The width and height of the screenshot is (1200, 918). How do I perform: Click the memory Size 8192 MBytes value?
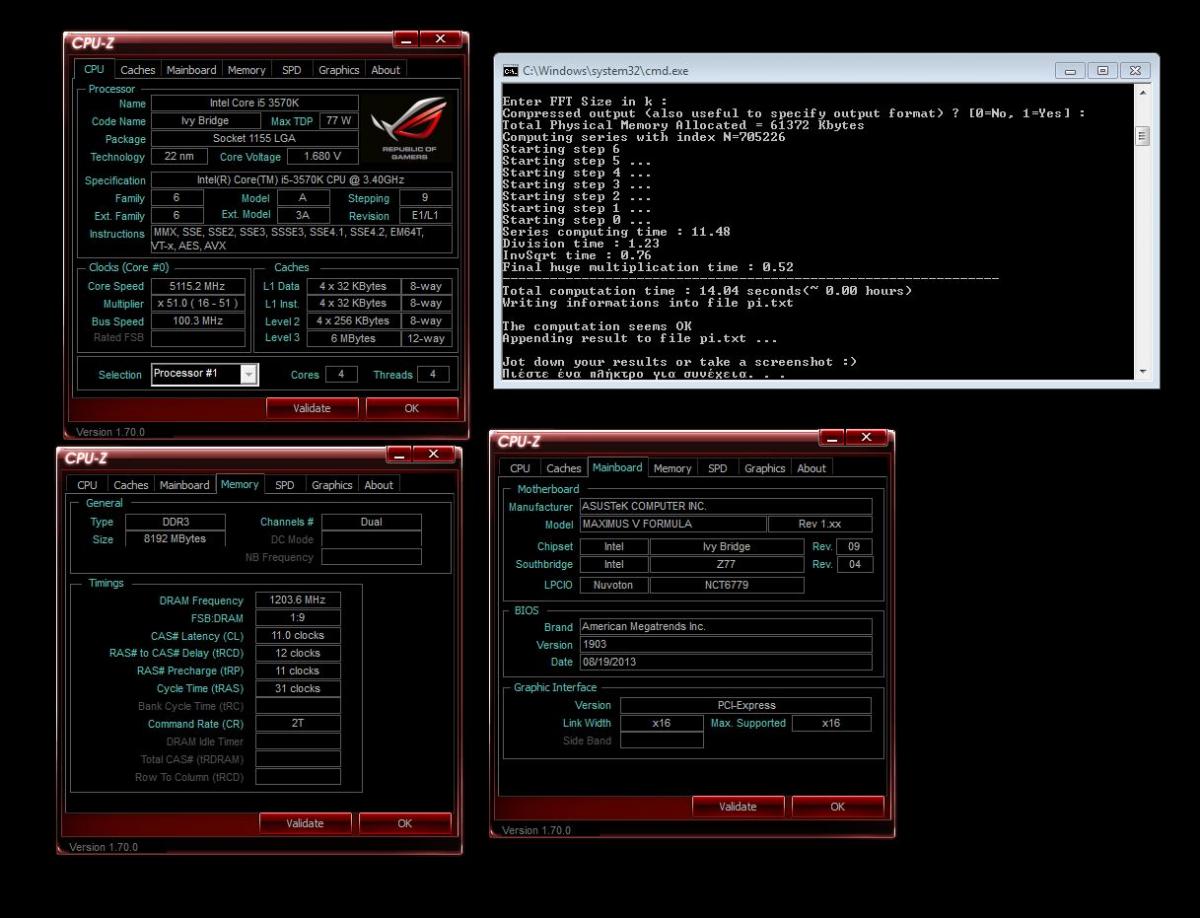(177, 539)
